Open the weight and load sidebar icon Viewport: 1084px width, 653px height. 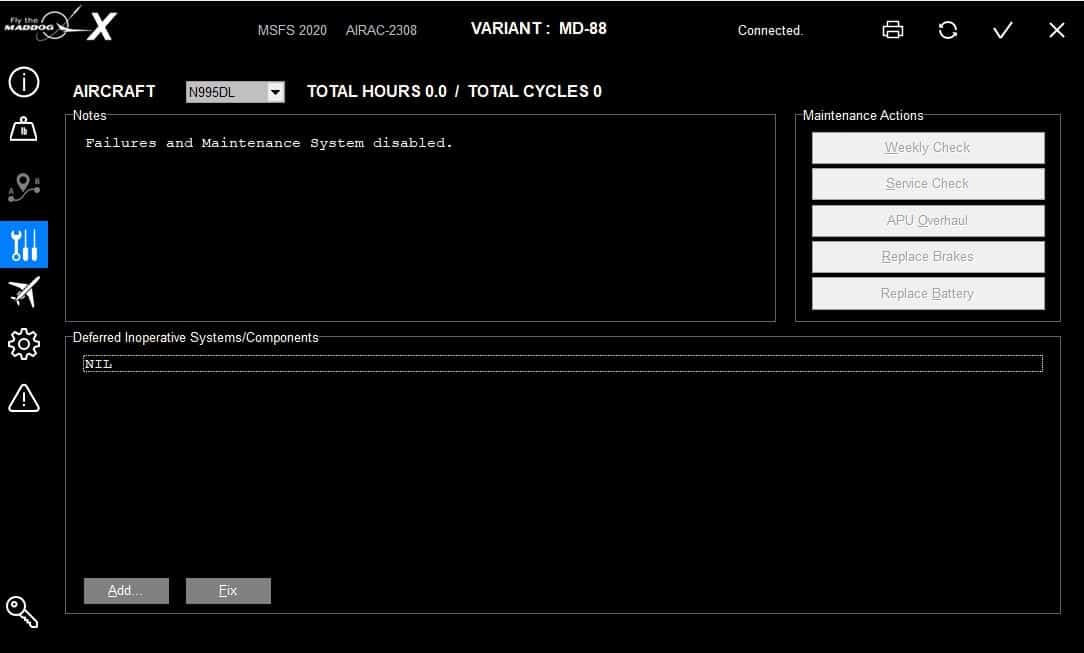coord(24,130)
